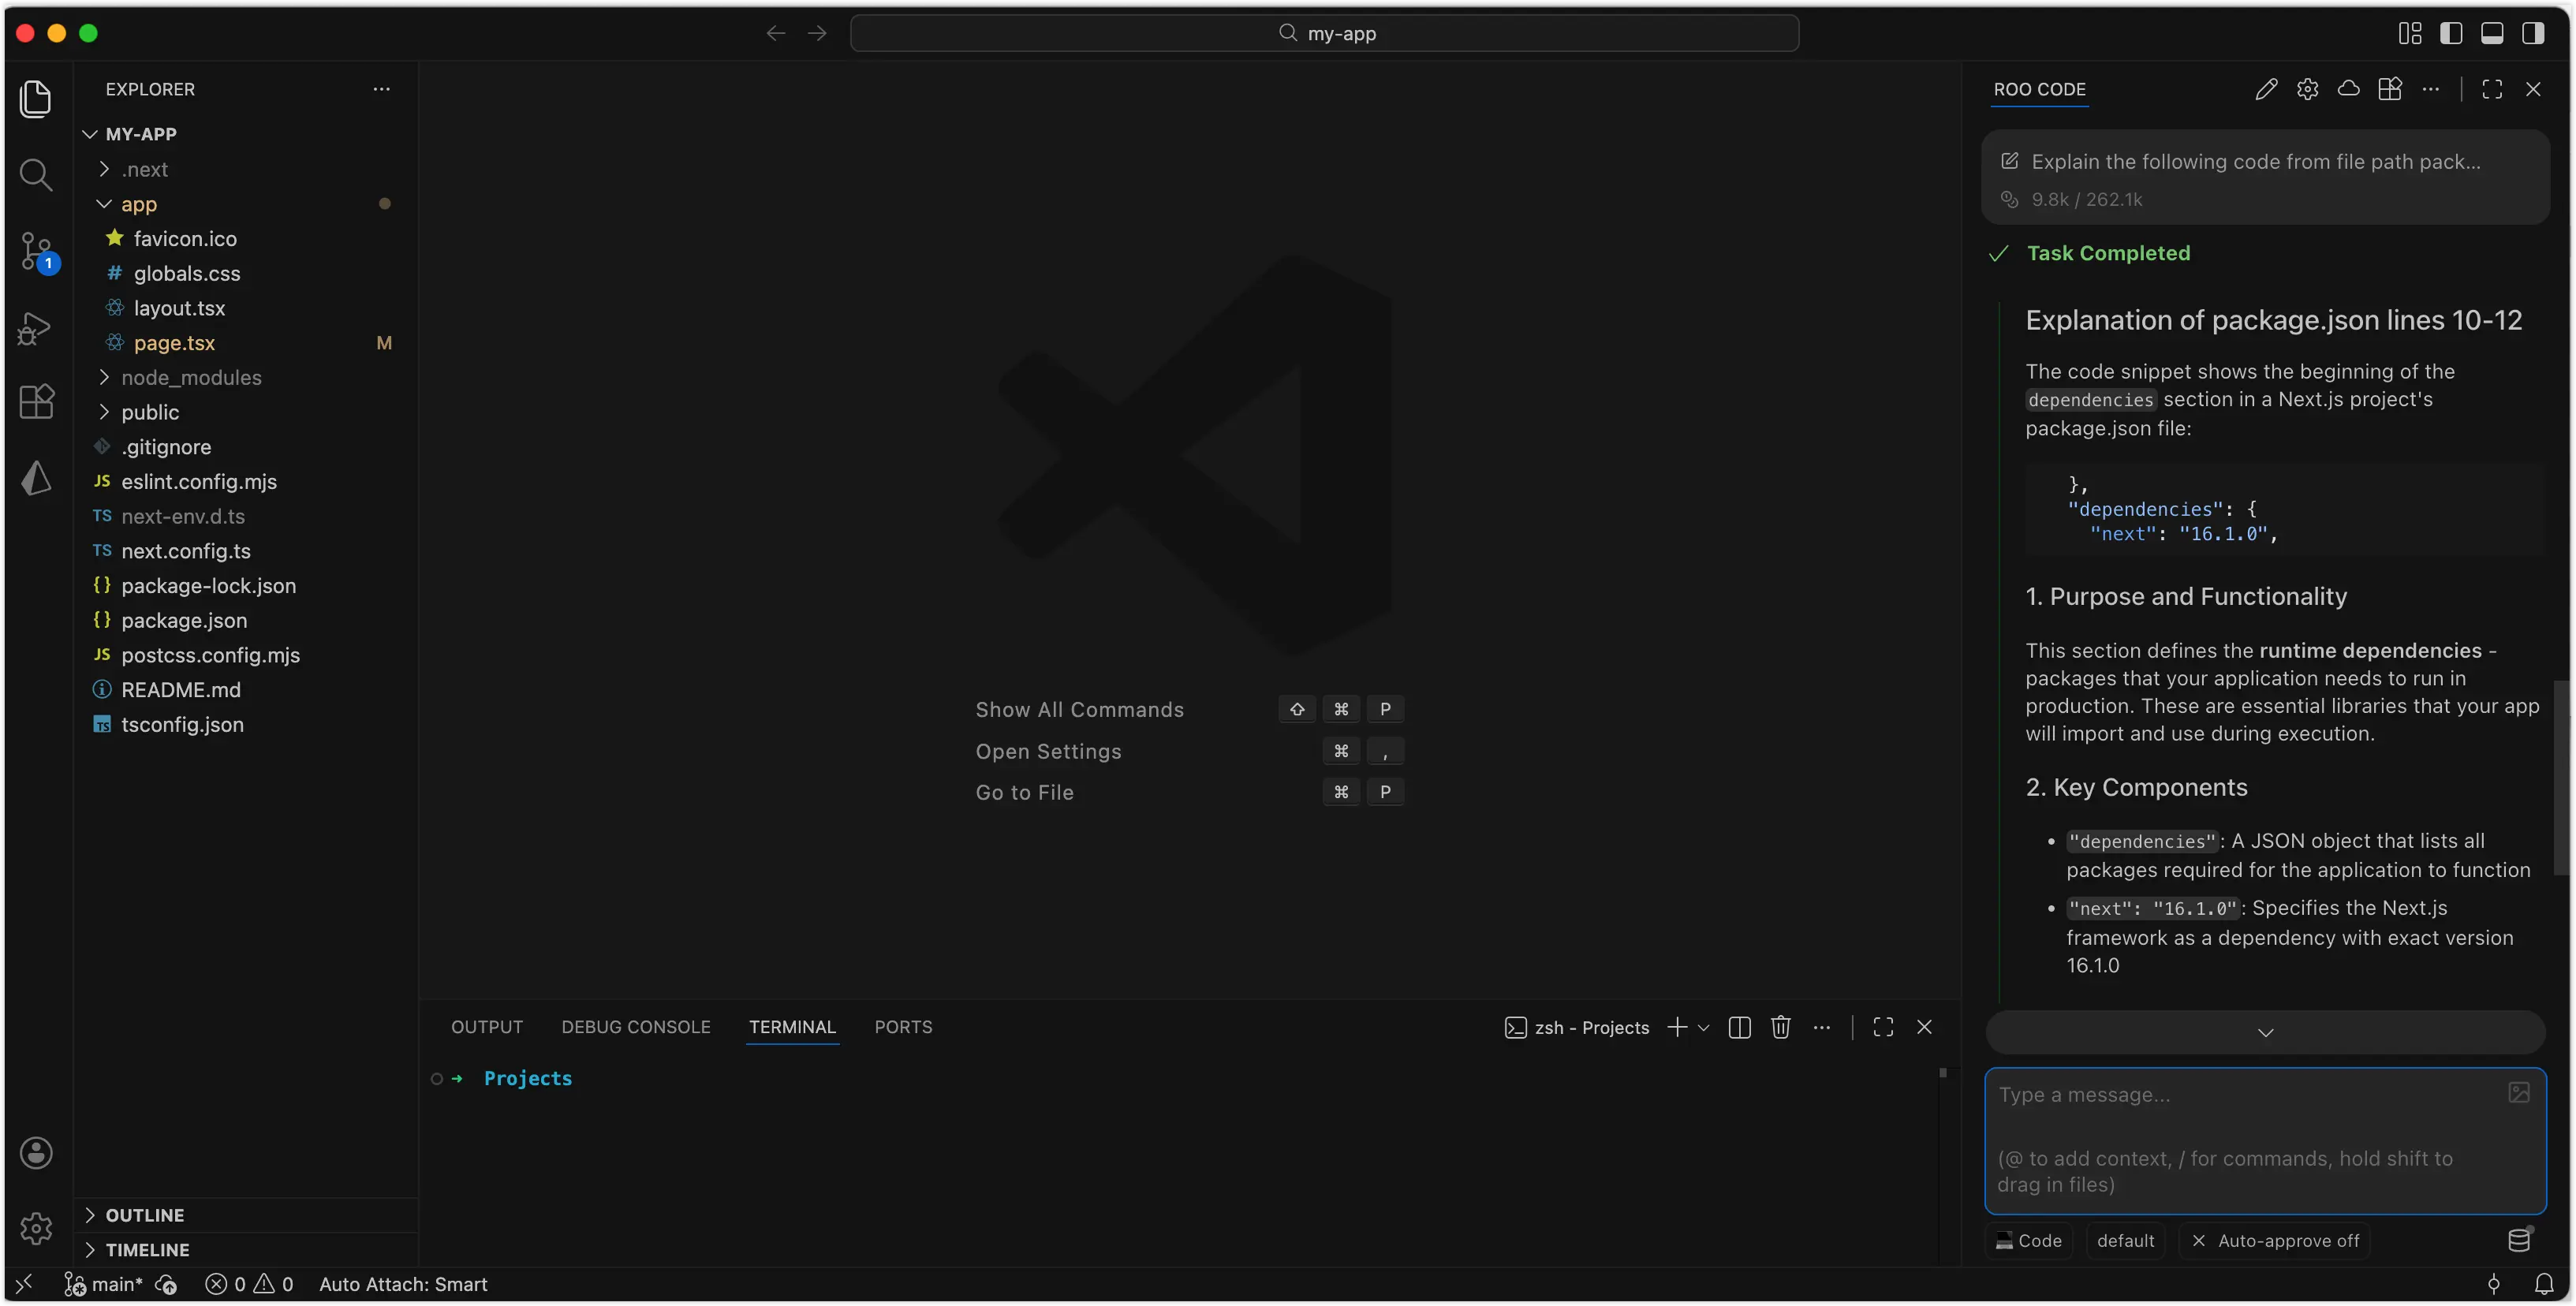The height and width of the screenshot is (1306, 2576).
Task: Collapse the app folder
Action: (x=139, y=204)
